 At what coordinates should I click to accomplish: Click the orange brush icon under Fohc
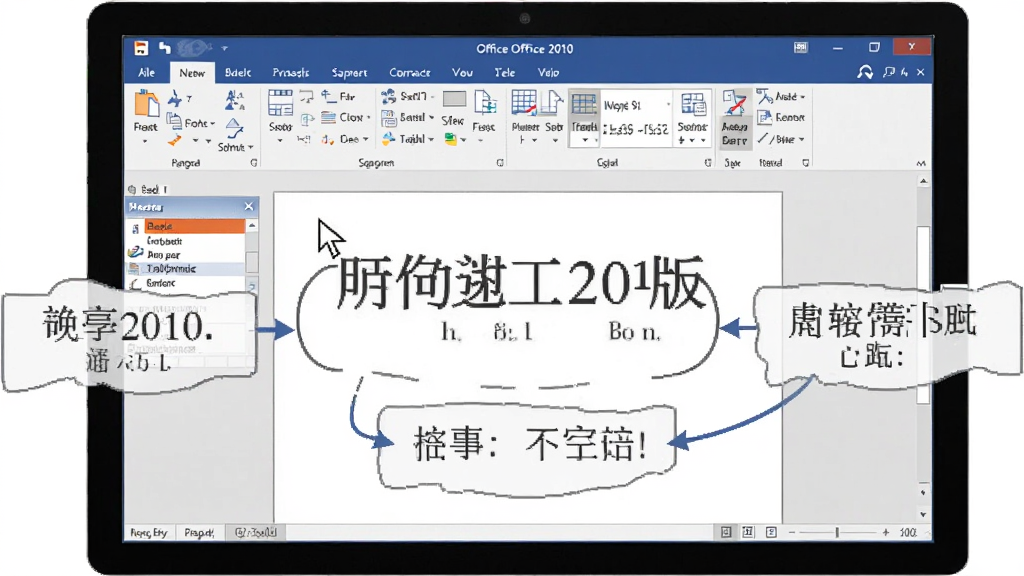point(174,140)
